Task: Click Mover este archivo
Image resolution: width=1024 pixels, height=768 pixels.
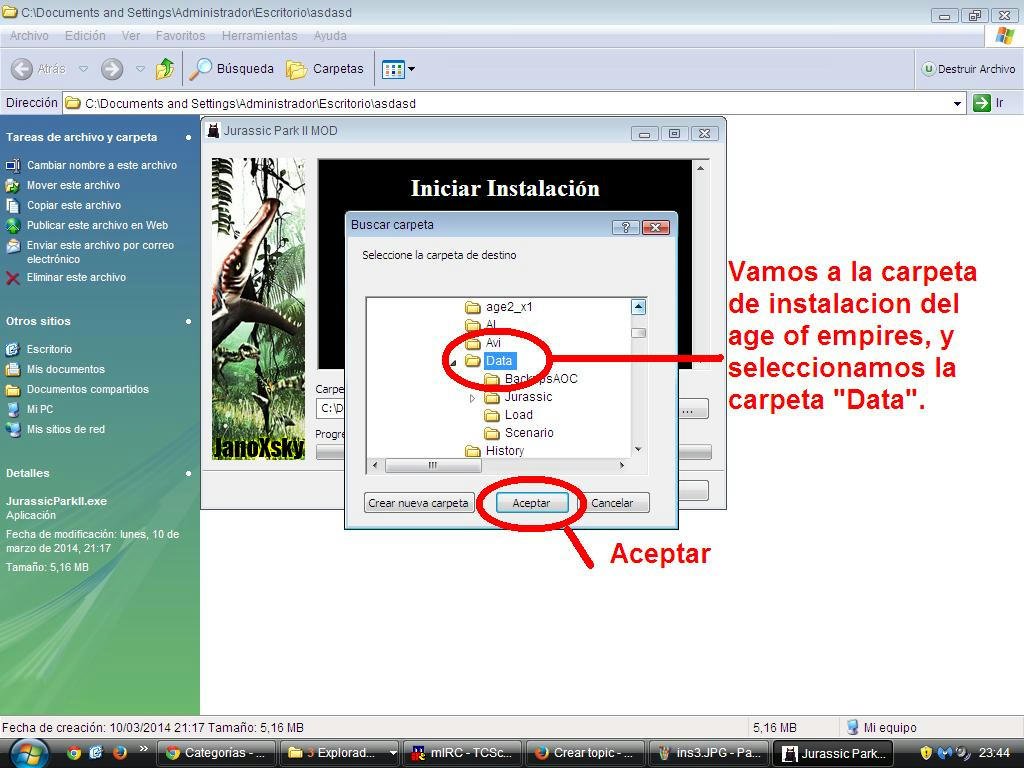Action: point(73,185)
